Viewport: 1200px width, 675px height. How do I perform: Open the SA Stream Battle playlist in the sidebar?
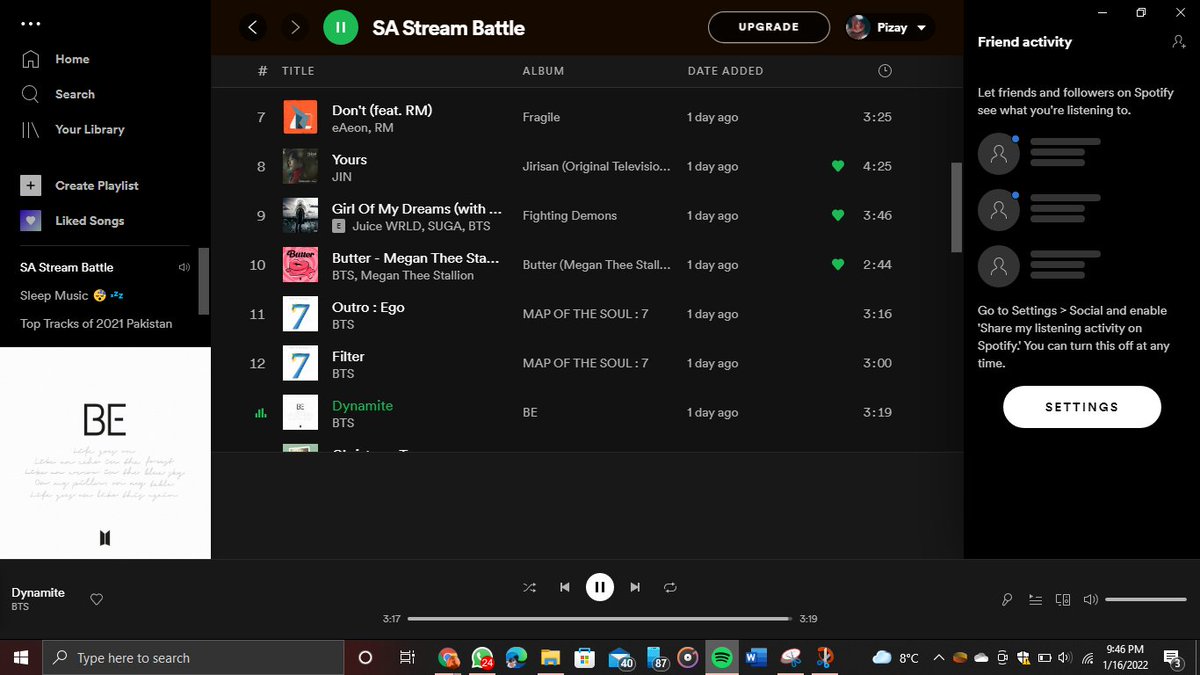(x=67, y=267)
